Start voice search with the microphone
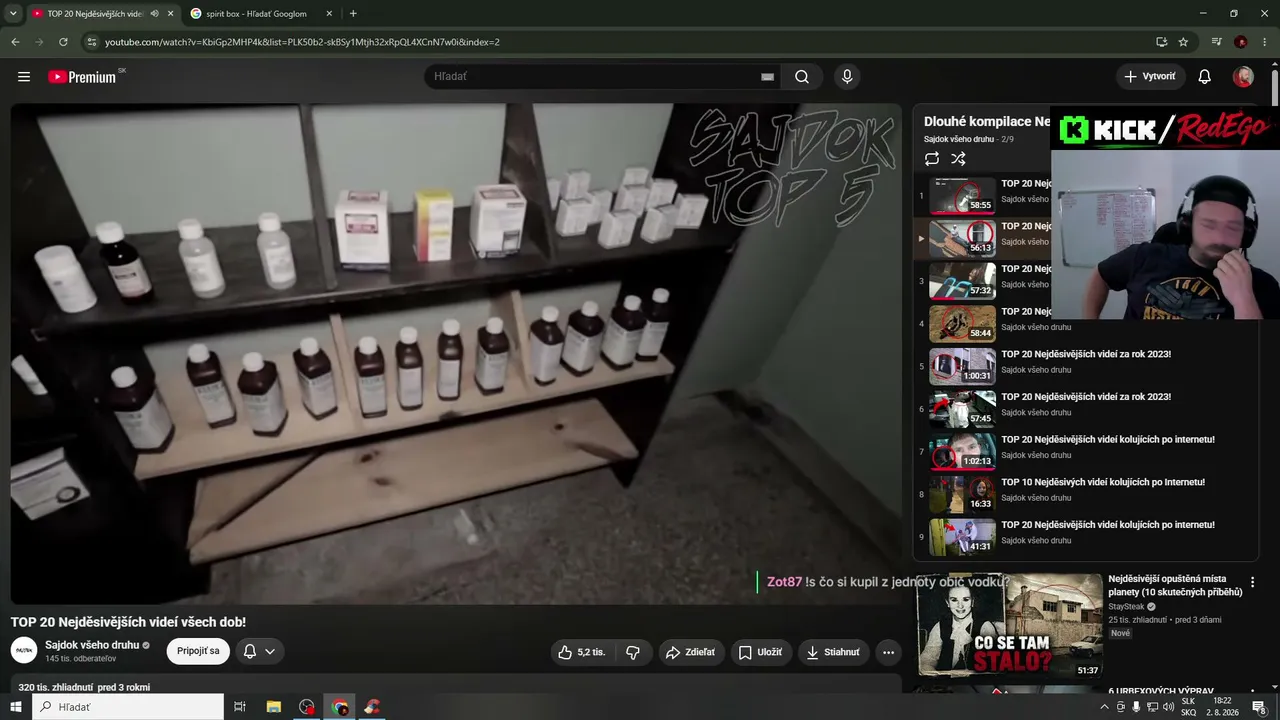This screenshot has height=720, width=1280. click(847, 77)
